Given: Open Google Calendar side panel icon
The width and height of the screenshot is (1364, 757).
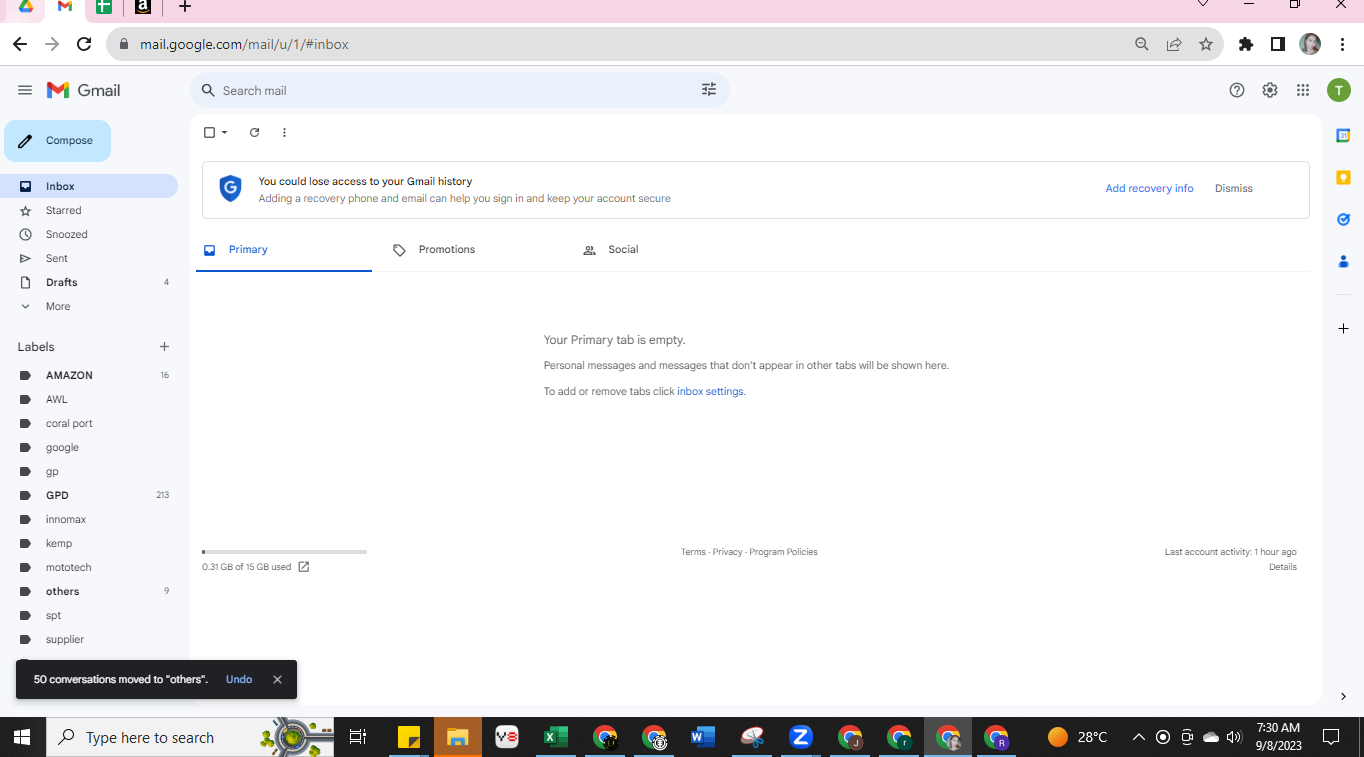Looking at the screenshot, I should pos(1343,135).
